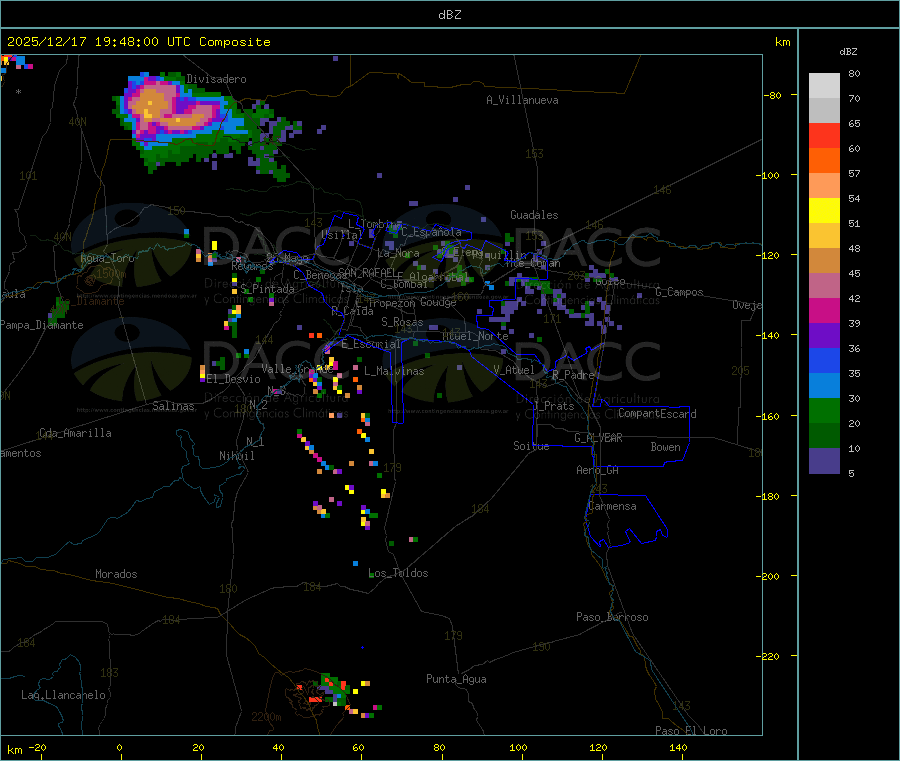Click the red 65-60 dBZ legend swatch
Screen dimensions: 900x761
click(x=824, y=135)
